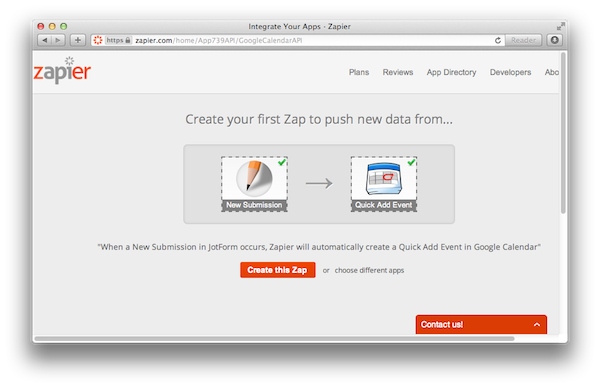Click the browser forward arrow
This screenshot has height=388, width=600.
pos(58,40)
